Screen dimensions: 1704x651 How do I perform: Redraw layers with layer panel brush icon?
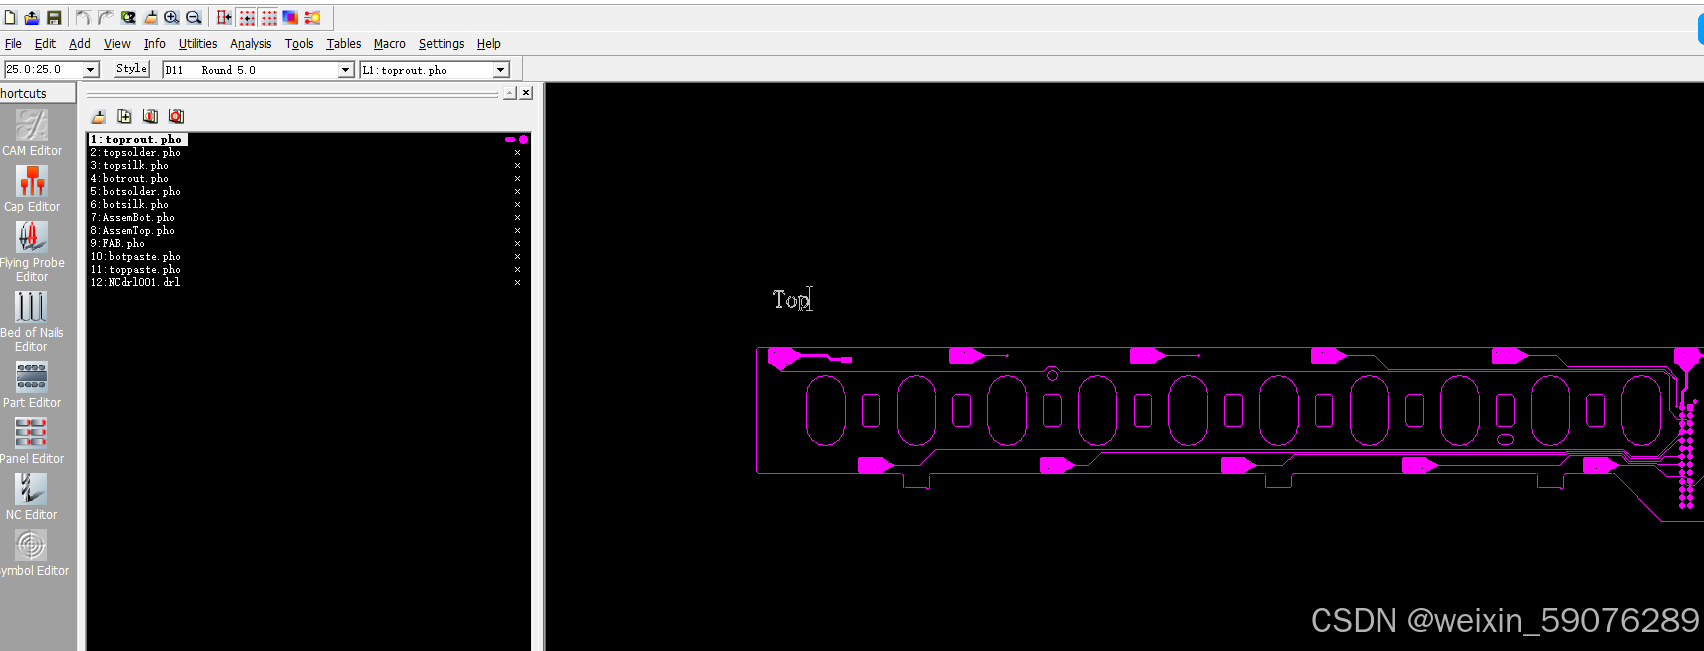(99, 117)
